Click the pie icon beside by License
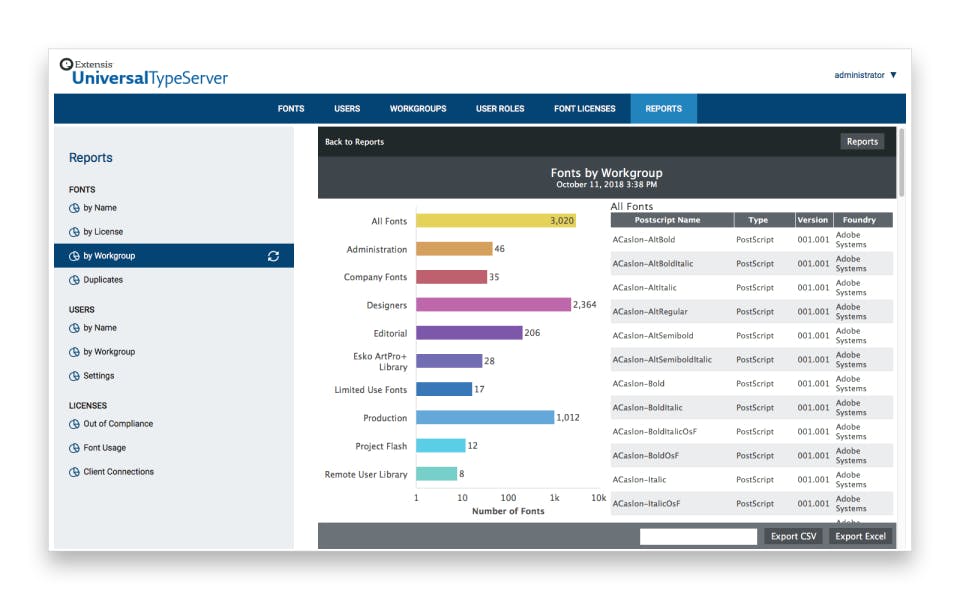 point(74,232)
